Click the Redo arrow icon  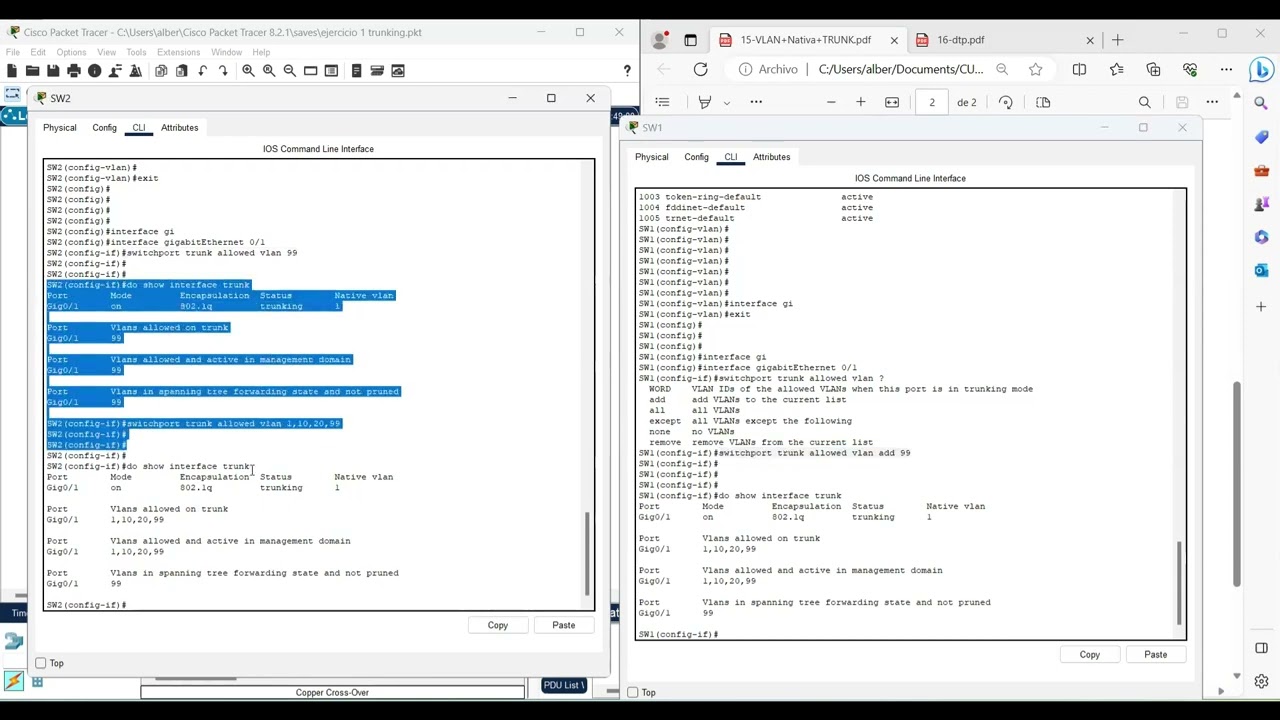click(x=223, y=70)
